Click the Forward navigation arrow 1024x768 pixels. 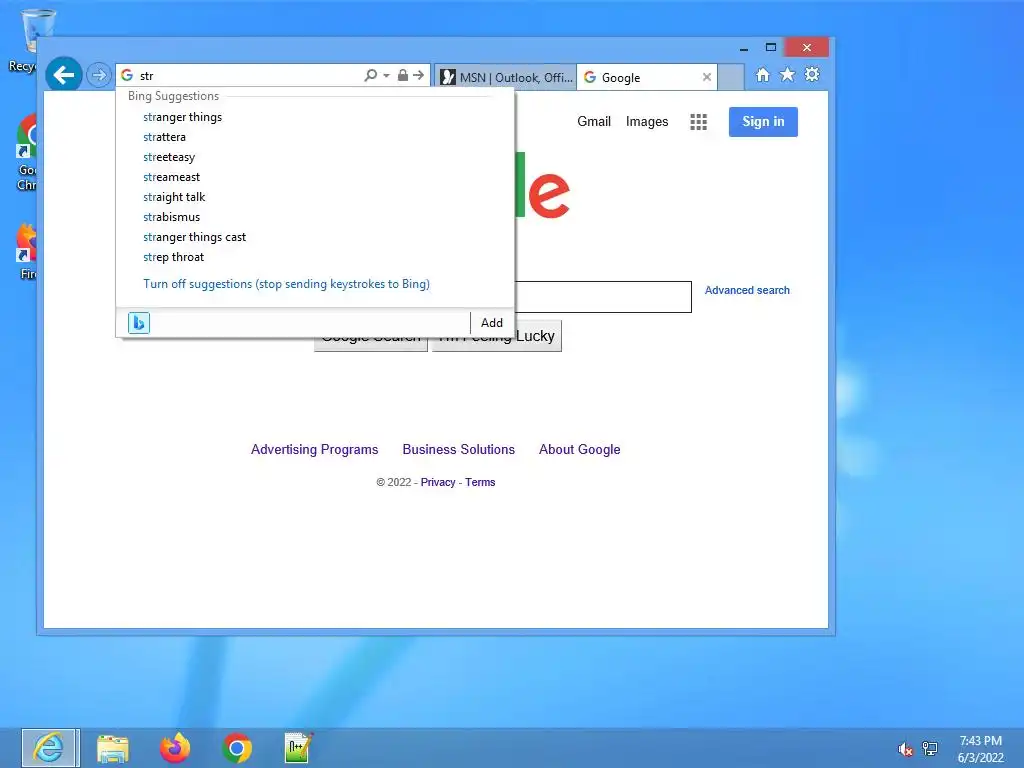pyautogui.click(x=99, y=75)
